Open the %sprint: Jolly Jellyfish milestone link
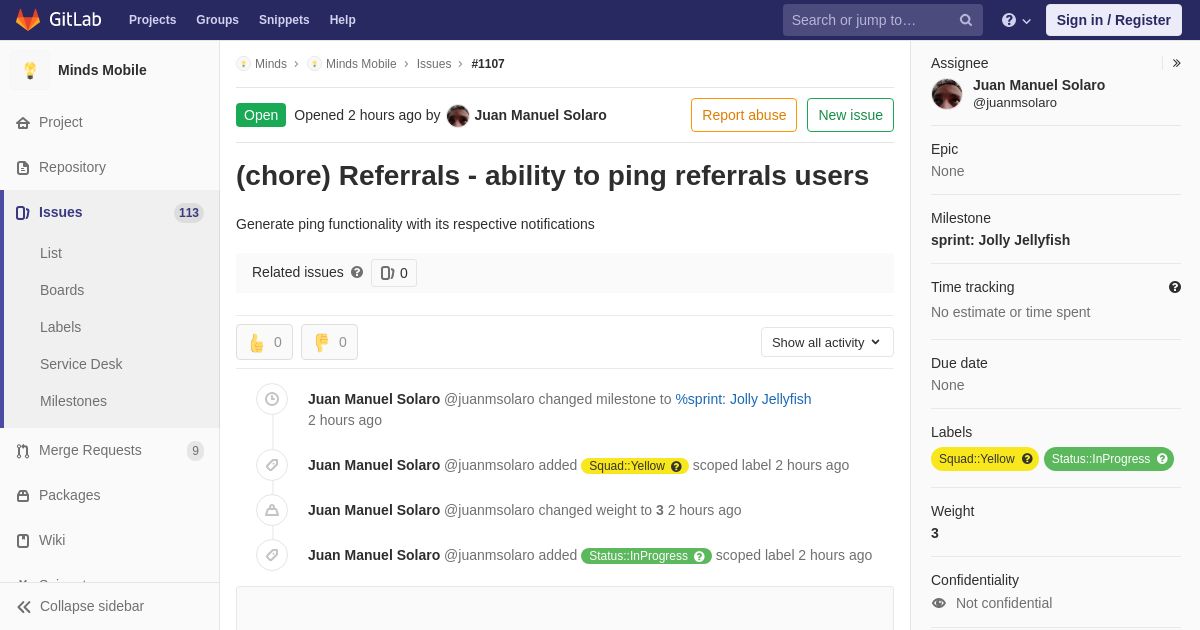1200x630 pixels. click(743, 399)
